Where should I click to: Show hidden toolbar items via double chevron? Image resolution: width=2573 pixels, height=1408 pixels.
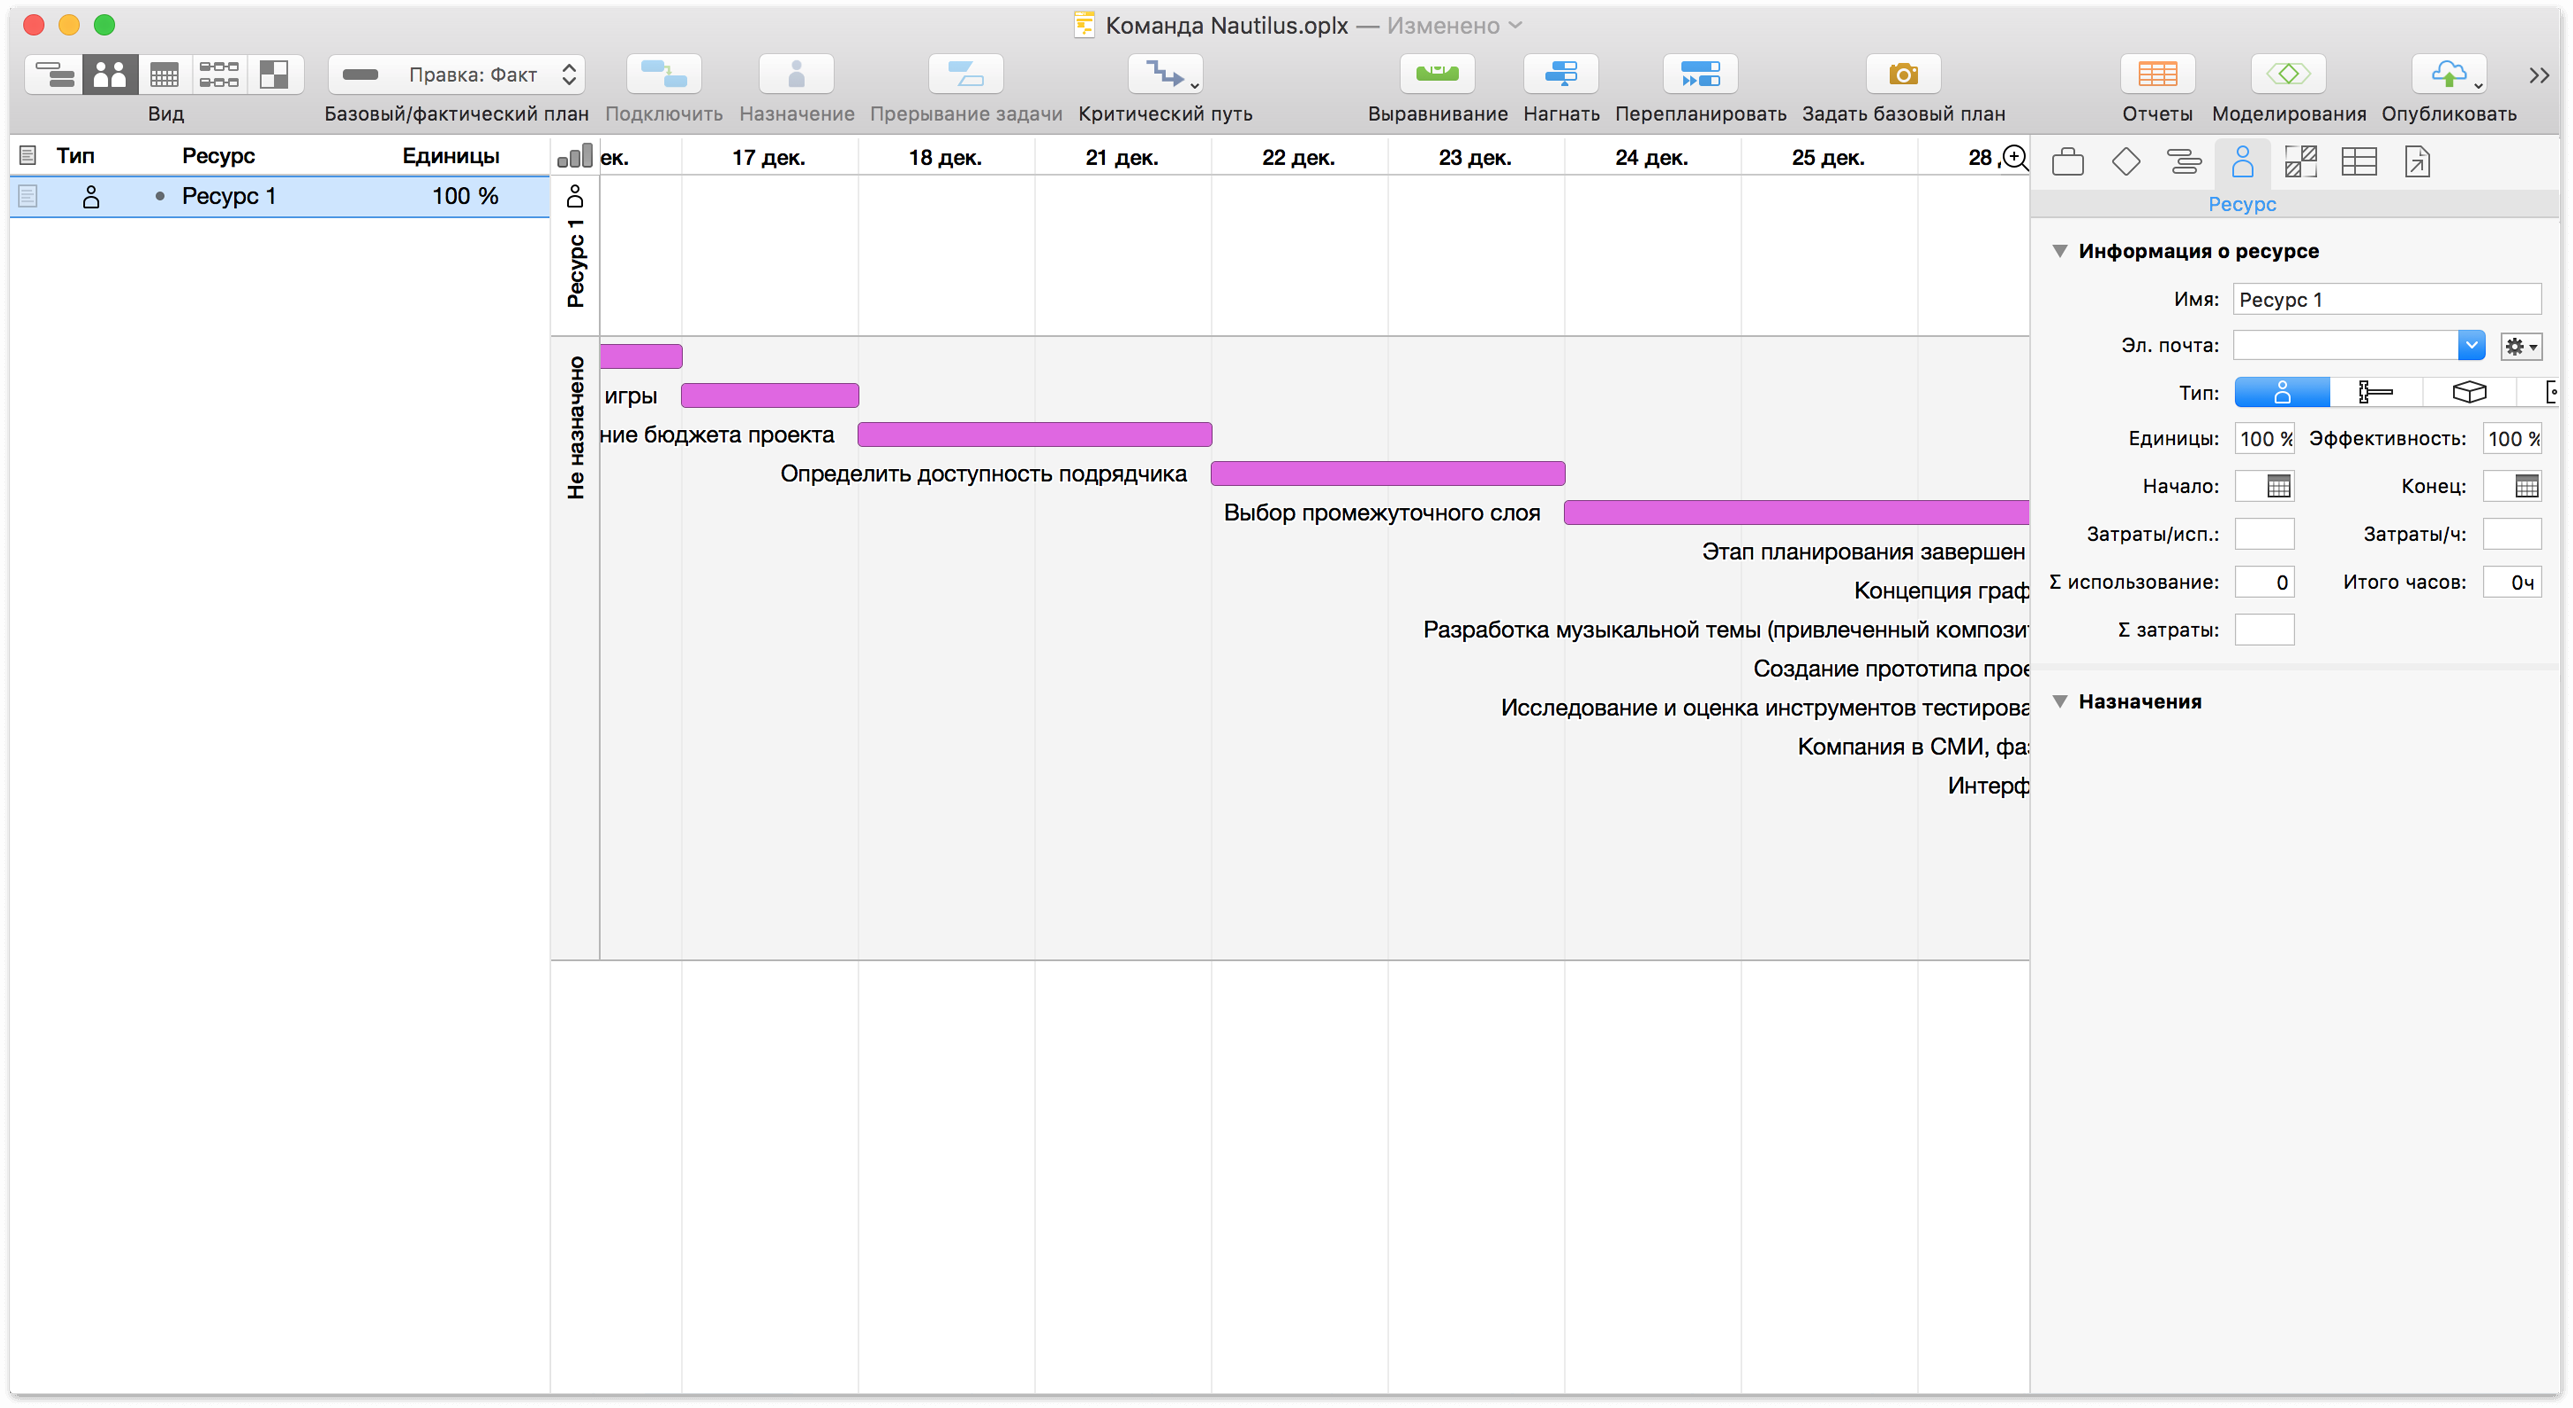pos(2537,75)
